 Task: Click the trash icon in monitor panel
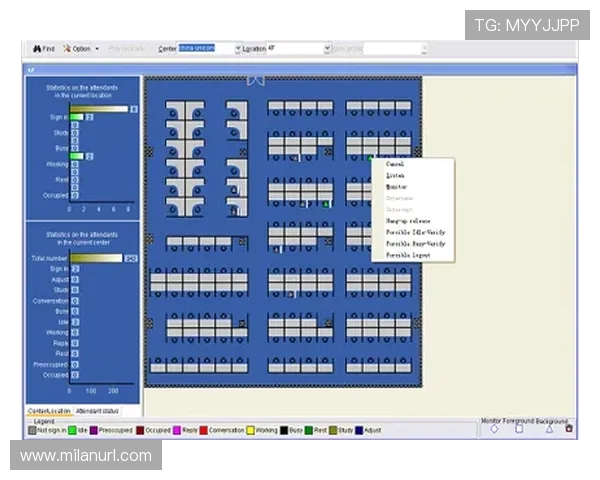point(569,429)
